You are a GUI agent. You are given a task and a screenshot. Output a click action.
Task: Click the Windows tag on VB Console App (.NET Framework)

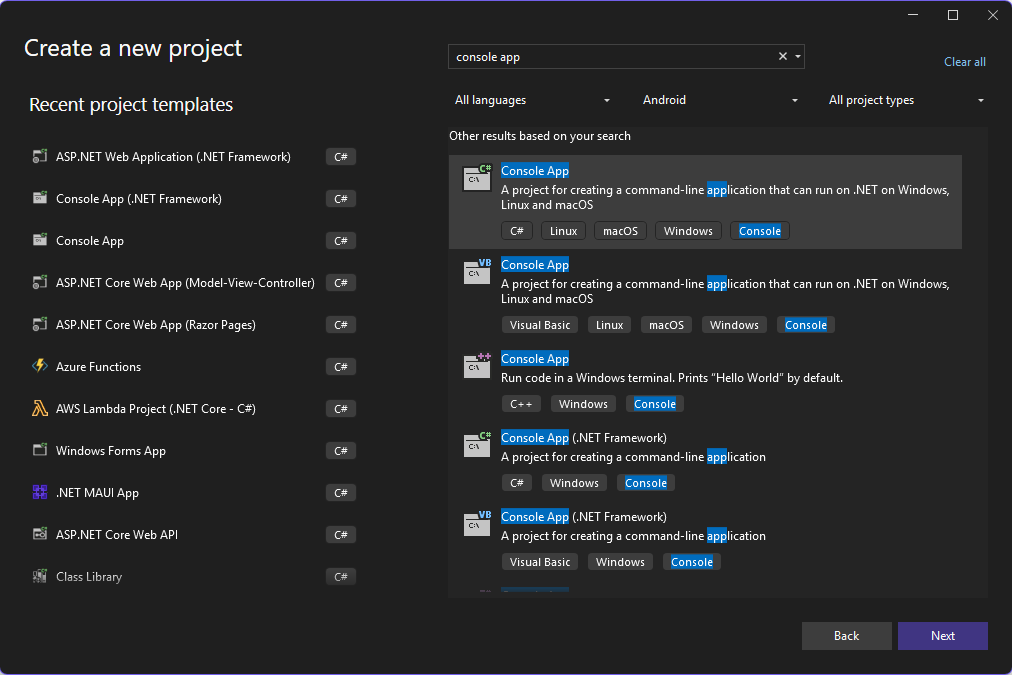pyautogui.click(x=620, y=562)
